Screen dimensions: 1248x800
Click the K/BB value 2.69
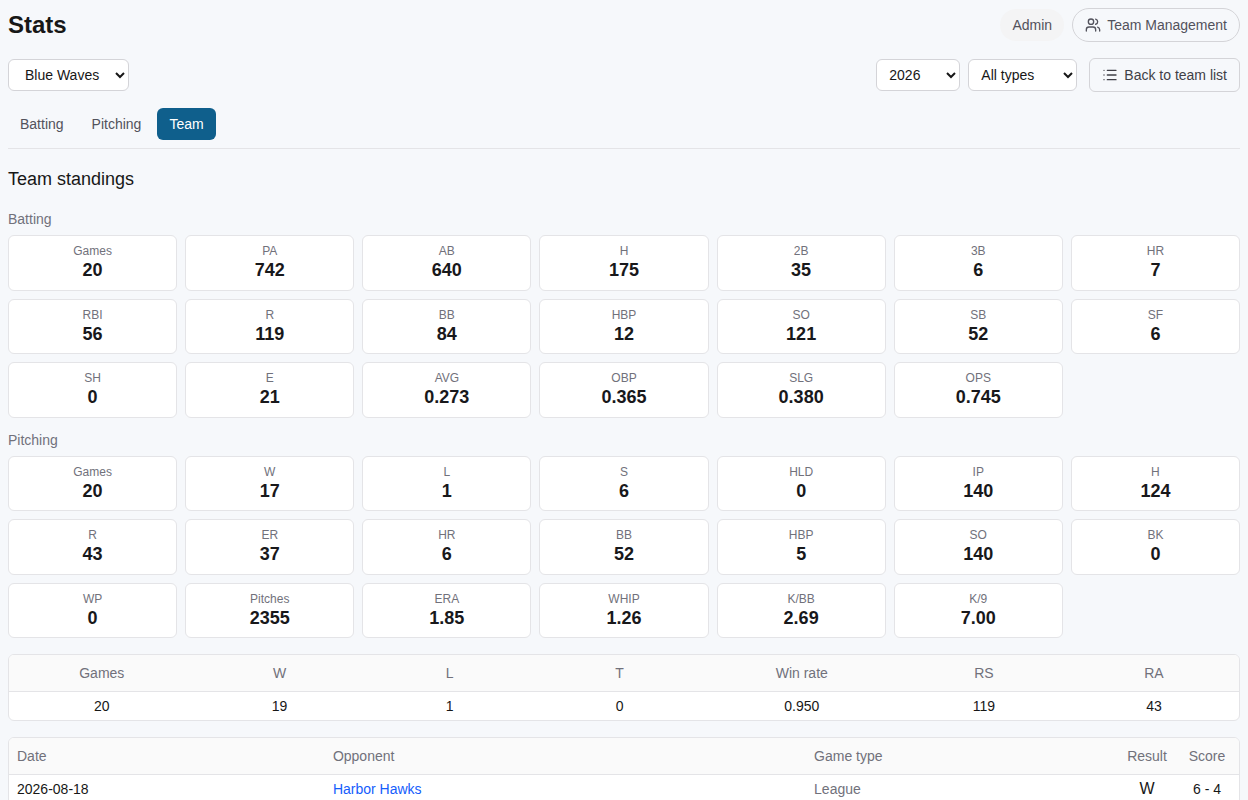pos(801,618)
